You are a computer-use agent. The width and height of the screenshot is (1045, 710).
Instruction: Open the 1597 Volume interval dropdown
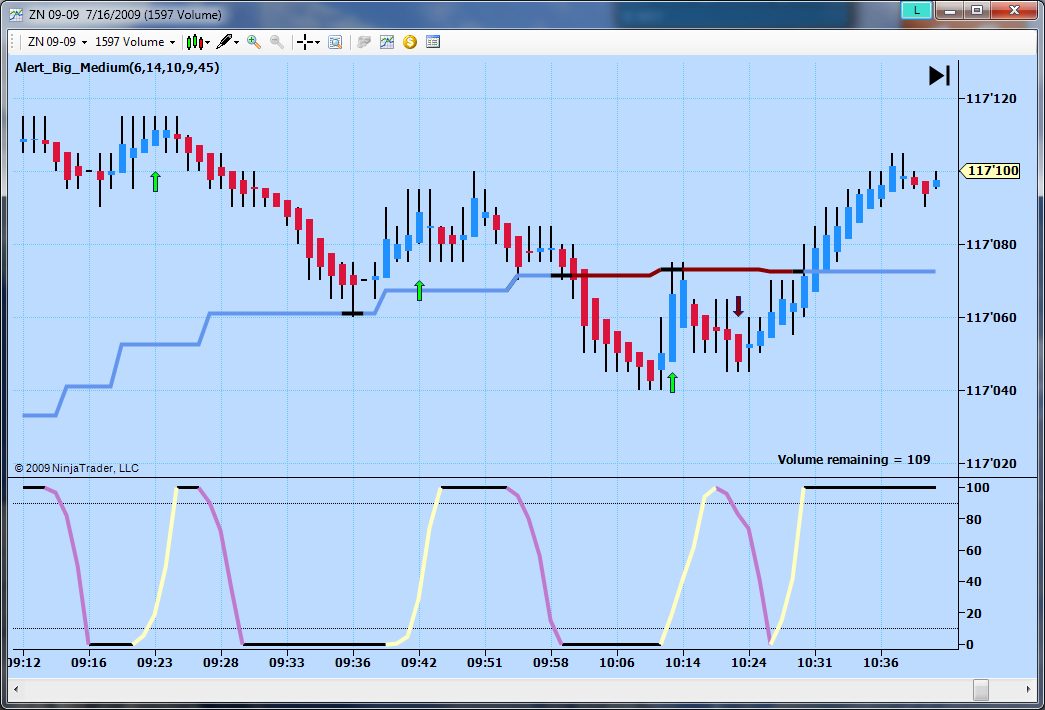tap(135, 42)
